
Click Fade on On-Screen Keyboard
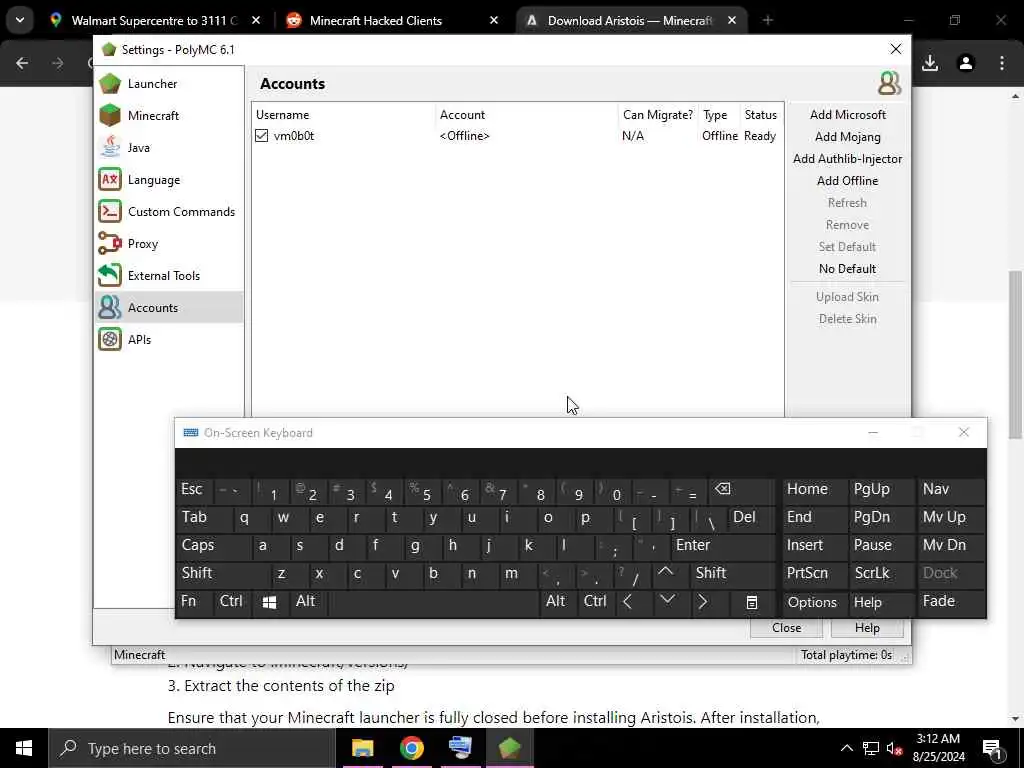pos(952,601)
